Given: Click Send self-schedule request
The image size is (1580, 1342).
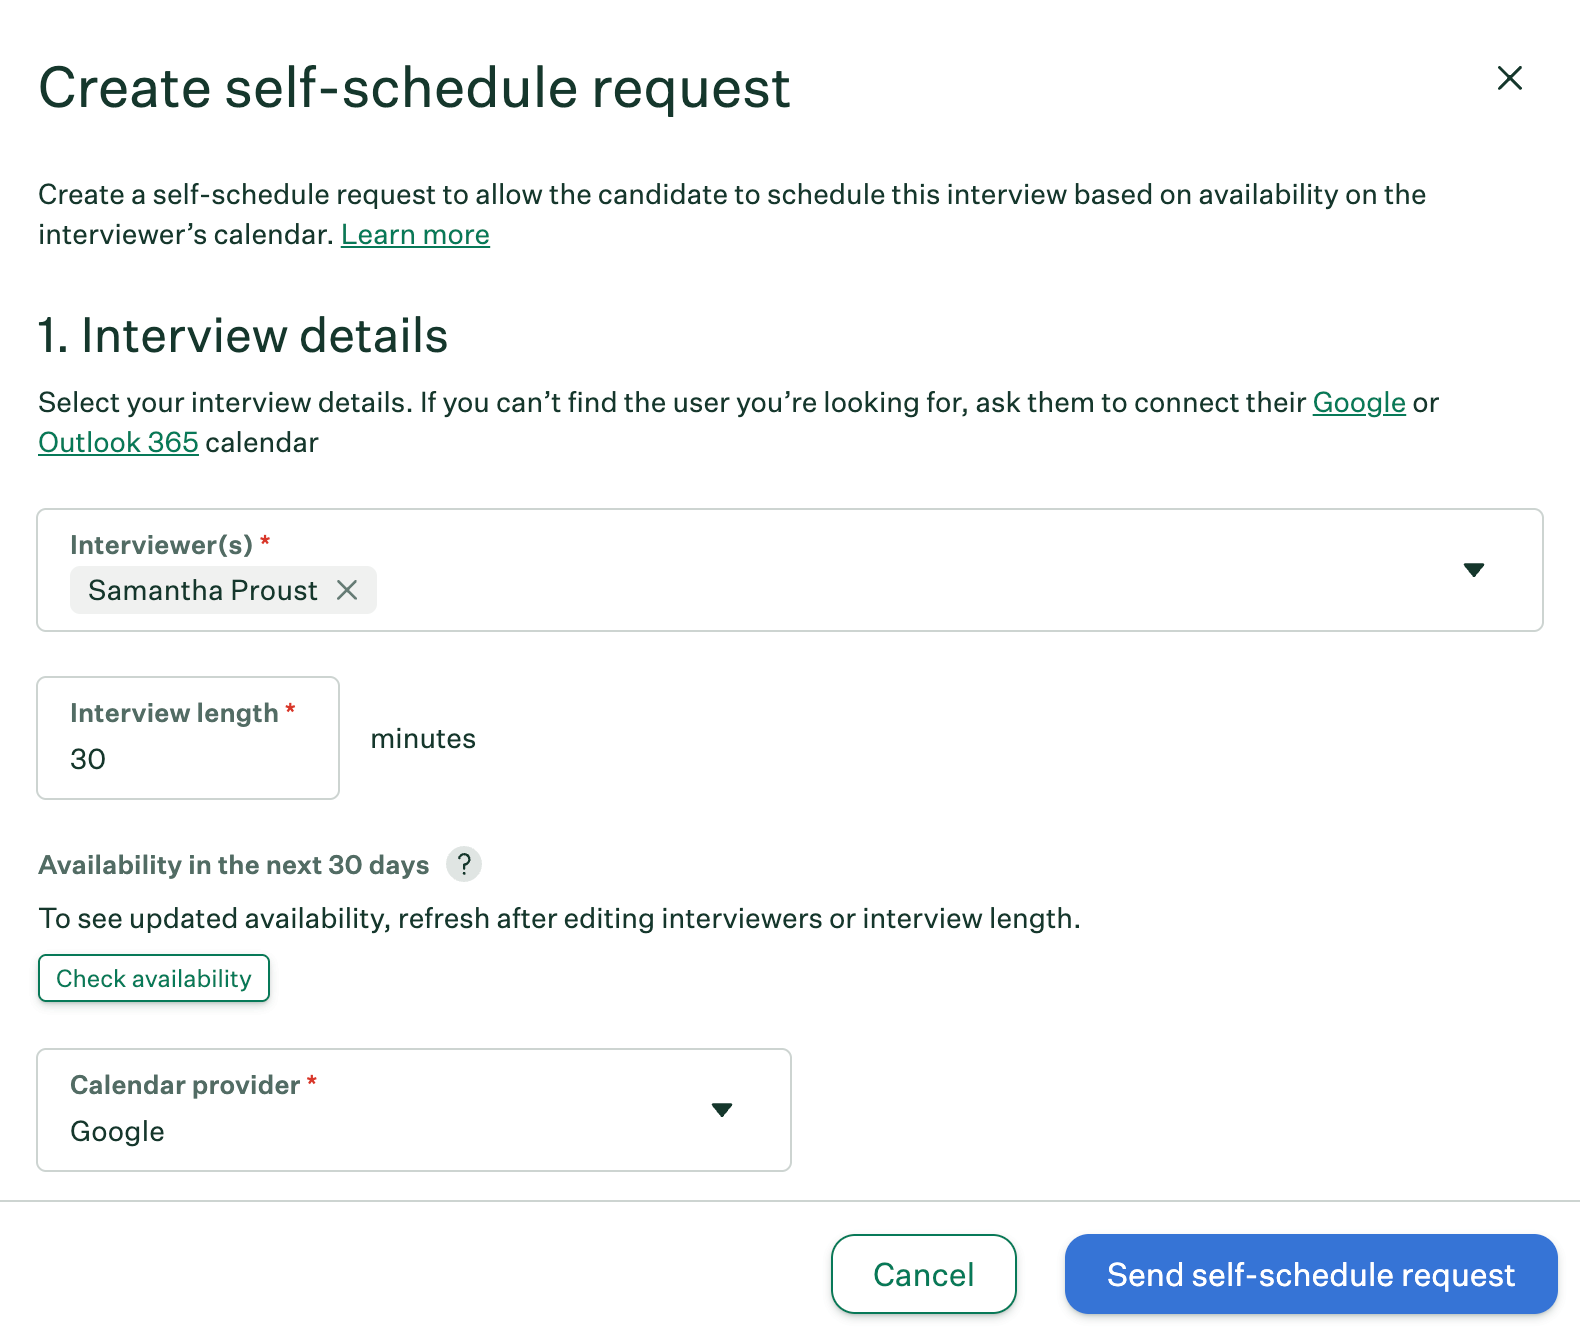Looking at the screenshot, I should 1310,1275.
